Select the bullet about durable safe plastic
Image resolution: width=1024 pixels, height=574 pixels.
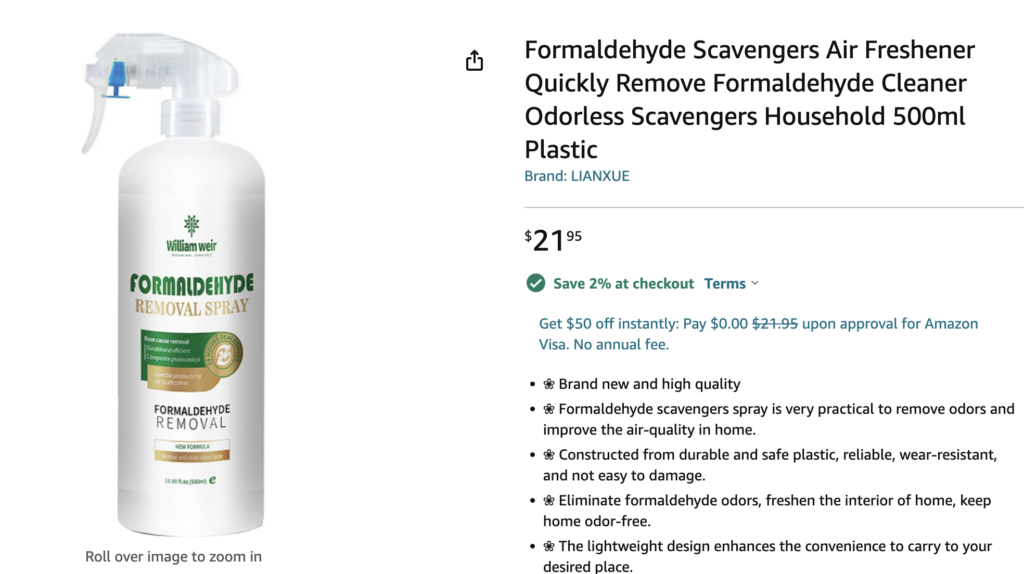coord(770,465)
